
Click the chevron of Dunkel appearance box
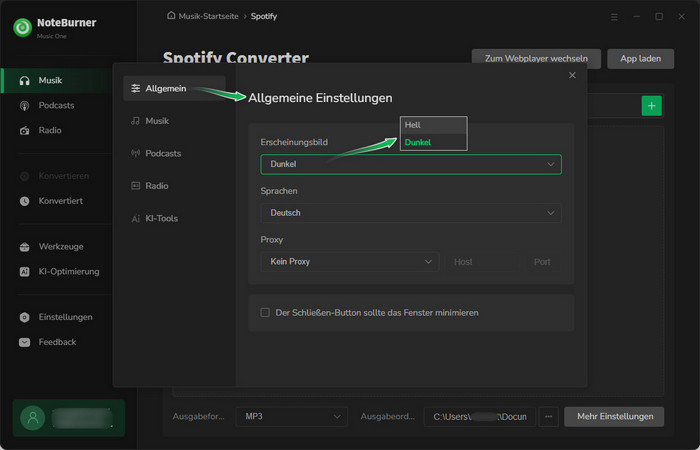[x=551, y=164]
